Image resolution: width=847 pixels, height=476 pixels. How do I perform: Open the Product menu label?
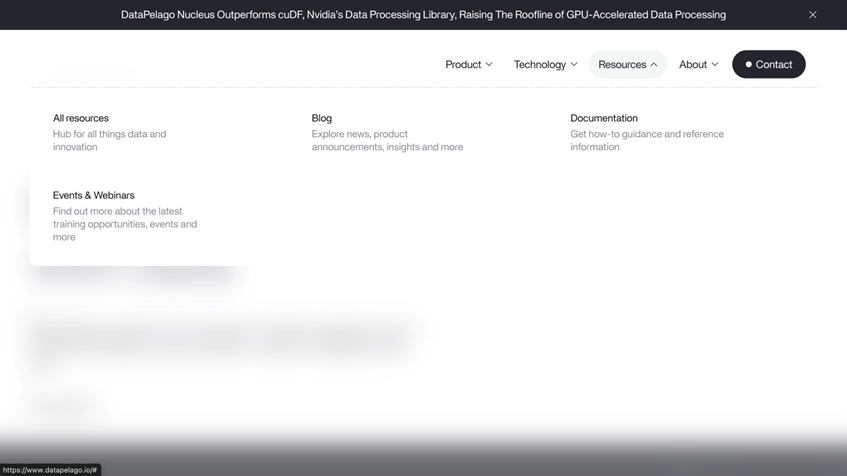tap(463, 65)
